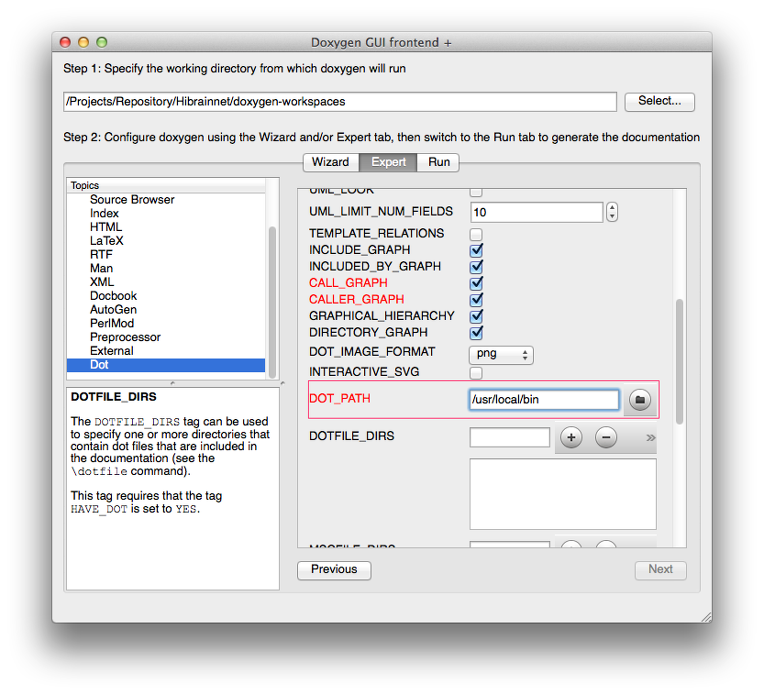The width and height of the screenshot is (764, 695).
Task: Uncheck INCLUDE_GRAPH option
Action: point(476,250)
